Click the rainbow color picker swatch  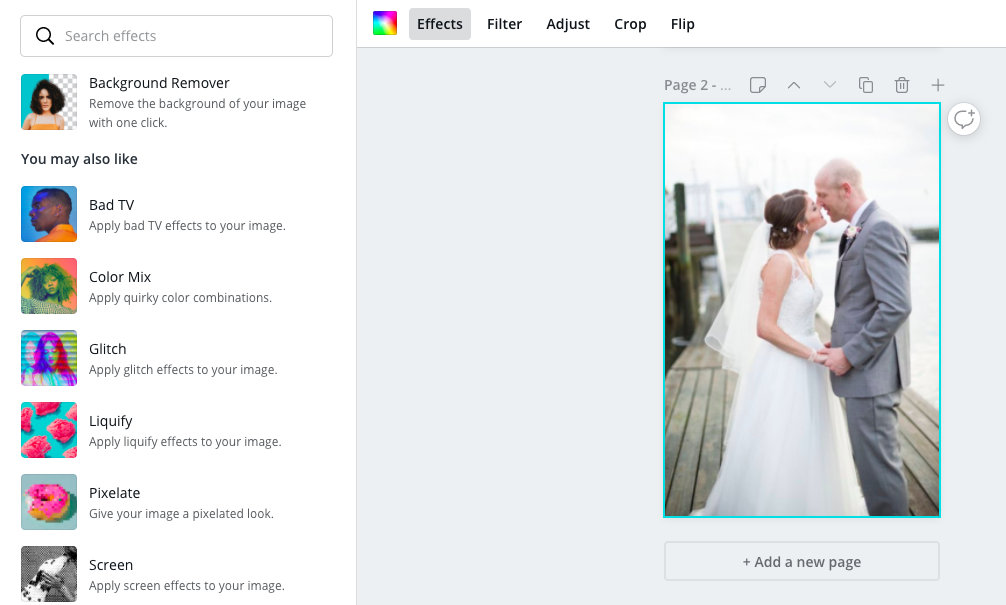[x=385, y=23]
